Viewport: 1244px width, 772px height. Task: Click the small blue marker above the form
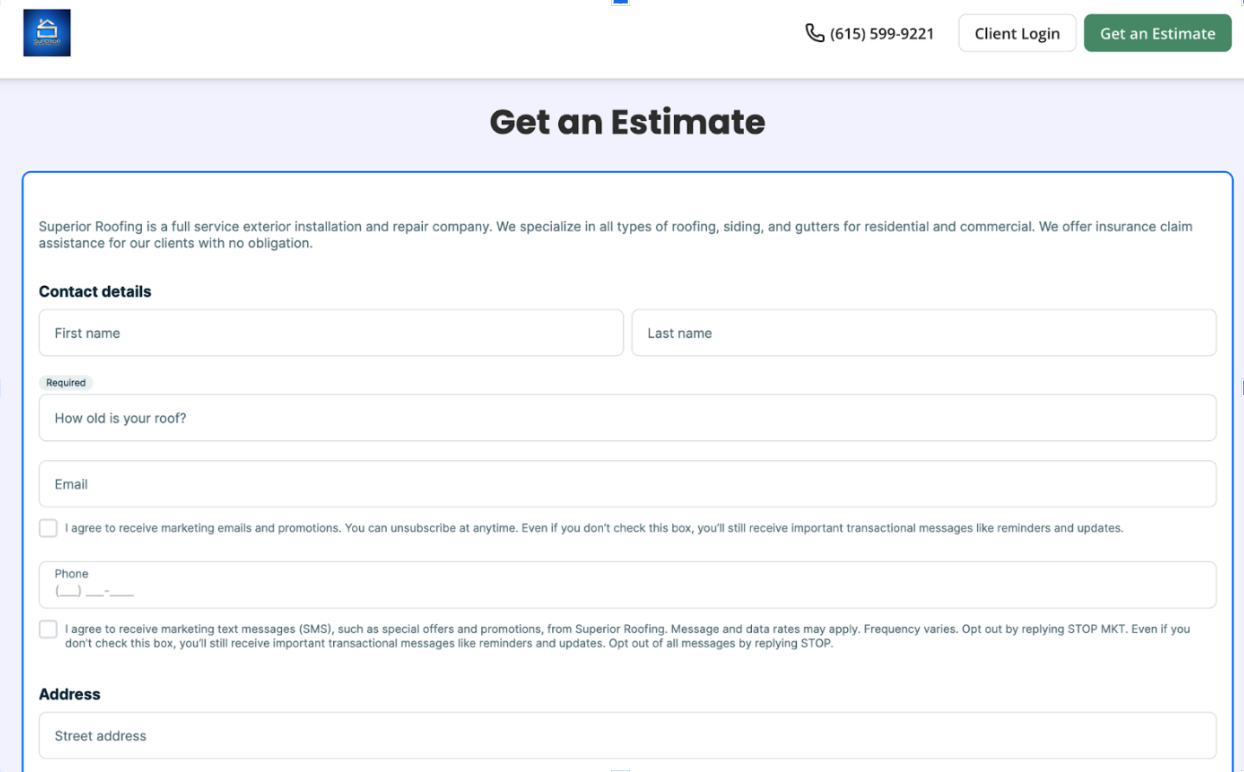619,4
